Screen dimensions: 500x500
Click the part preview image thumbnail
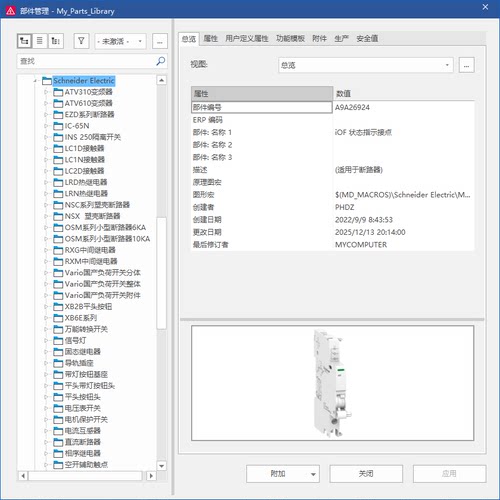332,383
